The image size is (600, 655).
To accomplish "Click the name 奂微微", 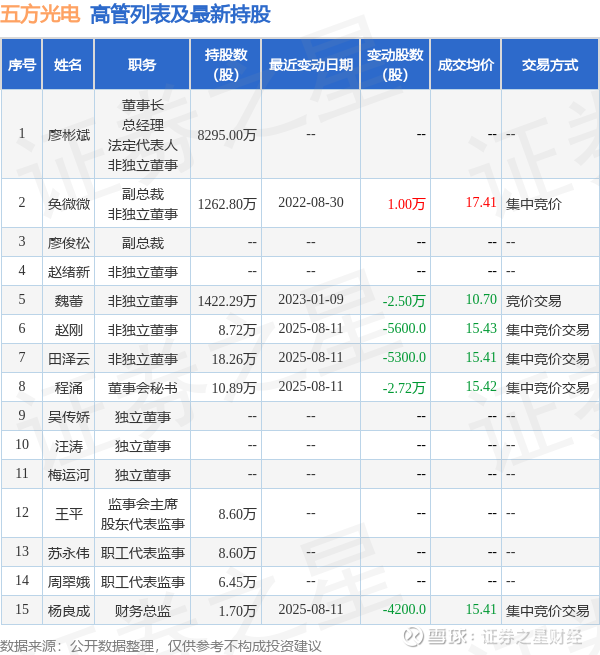I will (x=69, y=204).
